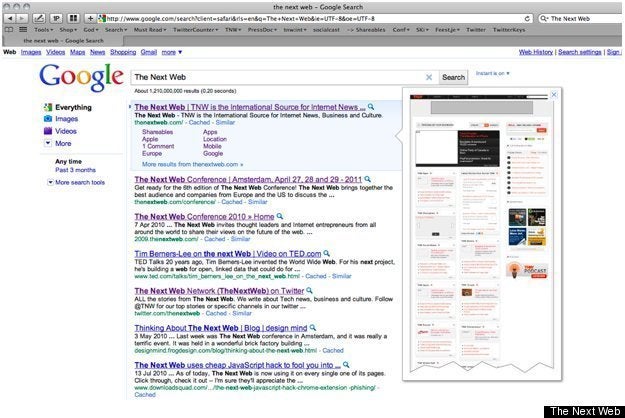Image resolution: width=625 pixels, height=418 pixels.
Task: Click the pencil edit toolbar button
Action: [x=39, y=18]
